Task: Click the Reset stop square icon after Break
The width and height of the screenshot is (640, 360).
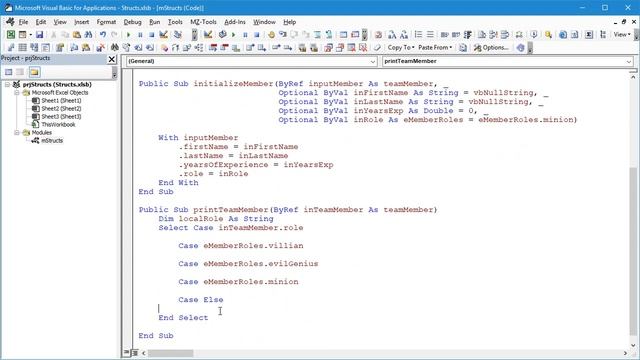Action: coord(151,35)
